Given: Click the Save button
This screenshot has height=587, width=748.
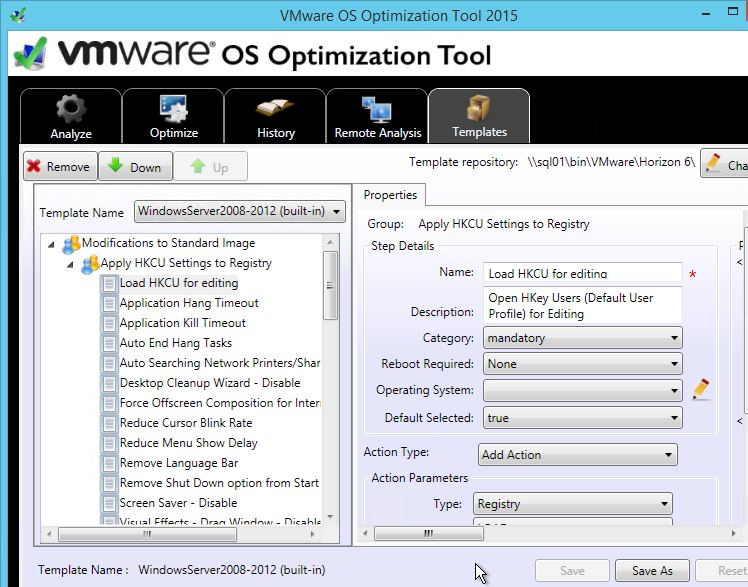Looking at the screenshot, I should point(572,571).
